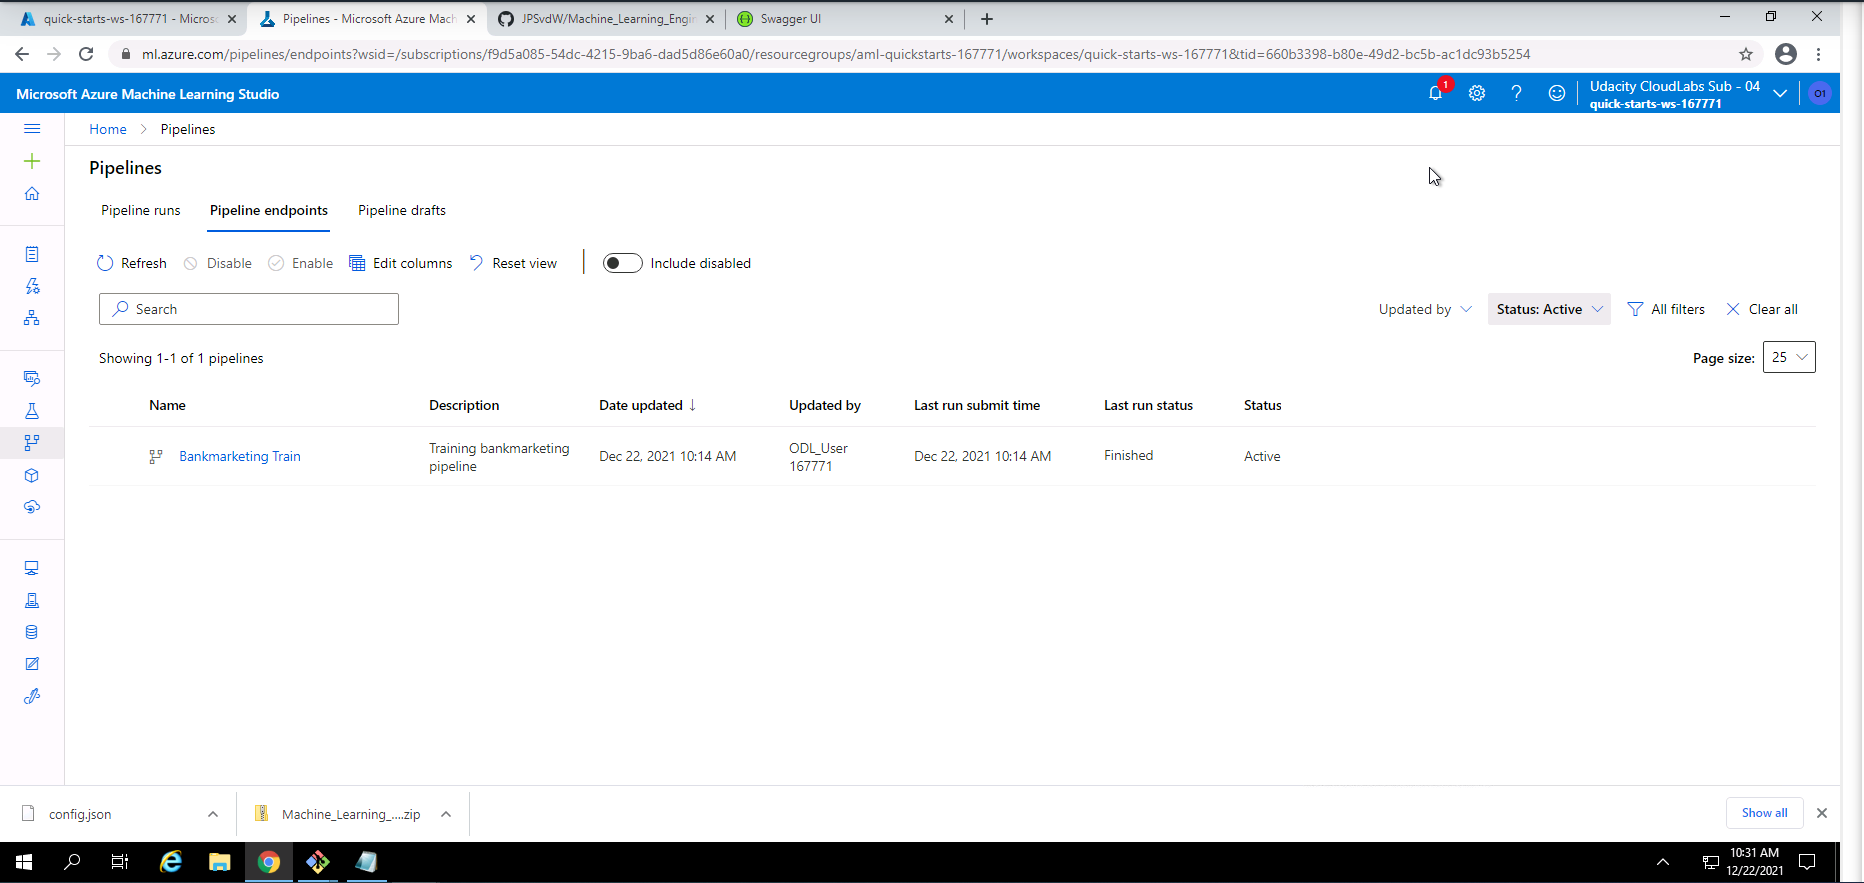Click the bottom sidebar pipe-shaped icon
The width and height of the screenshot is (1864, 883).
point(32,696)
